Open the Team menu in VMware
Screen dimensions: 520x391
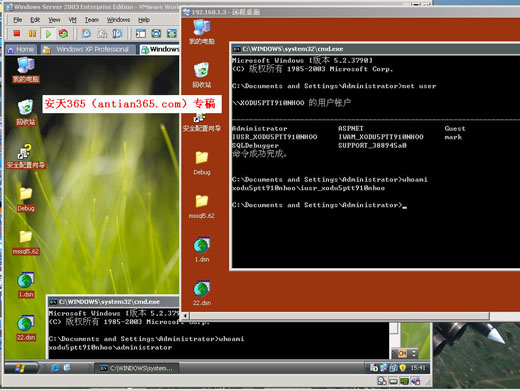[92, 20]
